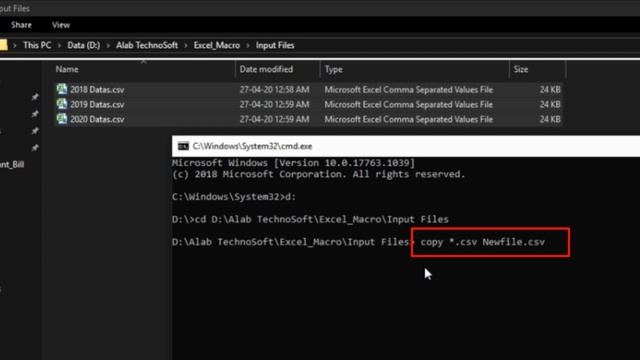Viewport: 640px width, 360px height.
Task: Click cmd.exe icon in console title bar
Action: [x=183, y=146]
